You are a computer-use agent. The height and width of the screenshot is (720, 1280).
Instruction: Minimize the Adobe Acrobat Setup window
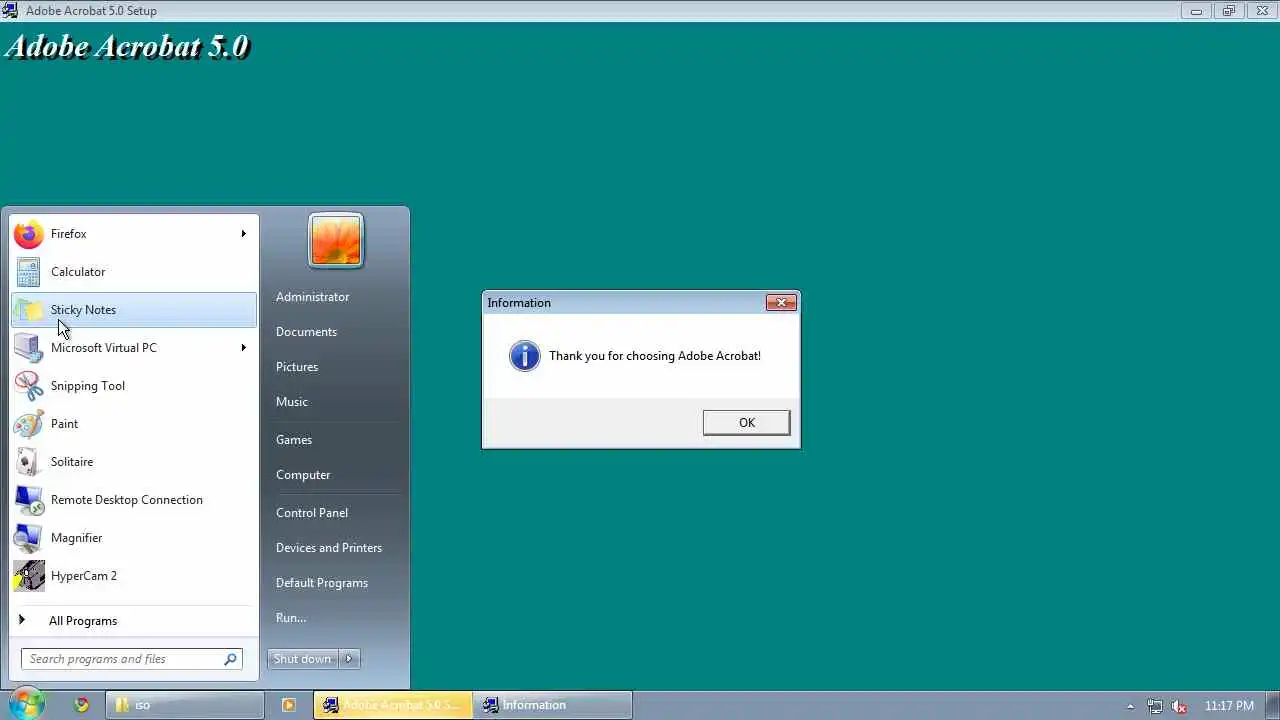pos(1196,11)
